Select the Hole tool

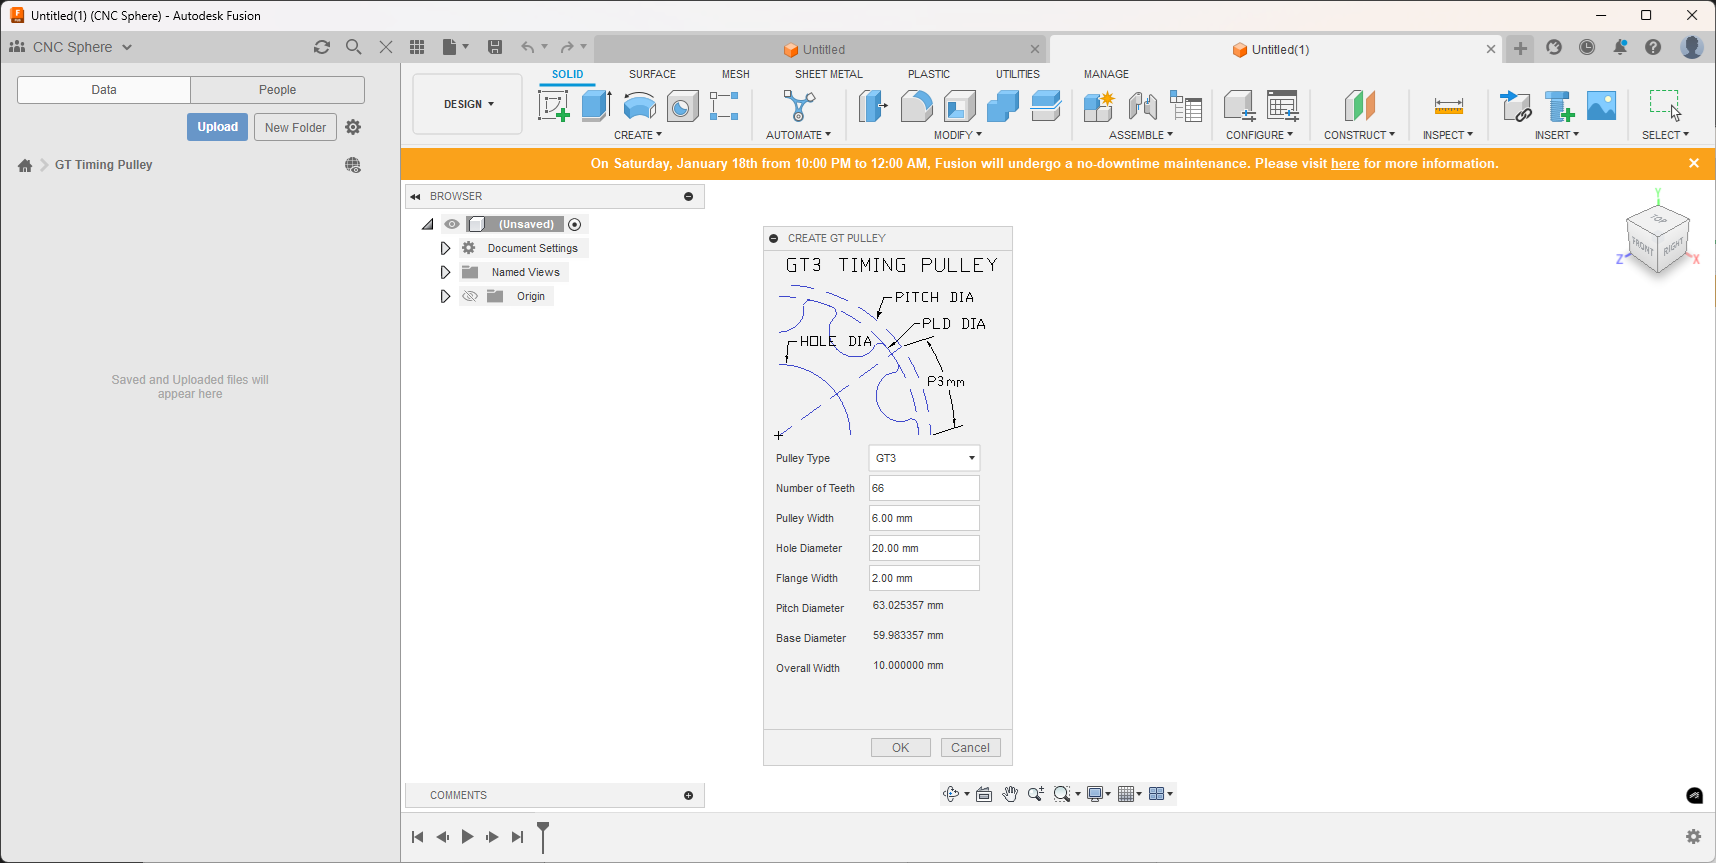point(683,106)
